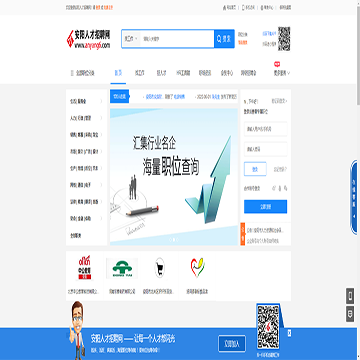
Task: Open the red heart company logo
Action: click(197, 268)
